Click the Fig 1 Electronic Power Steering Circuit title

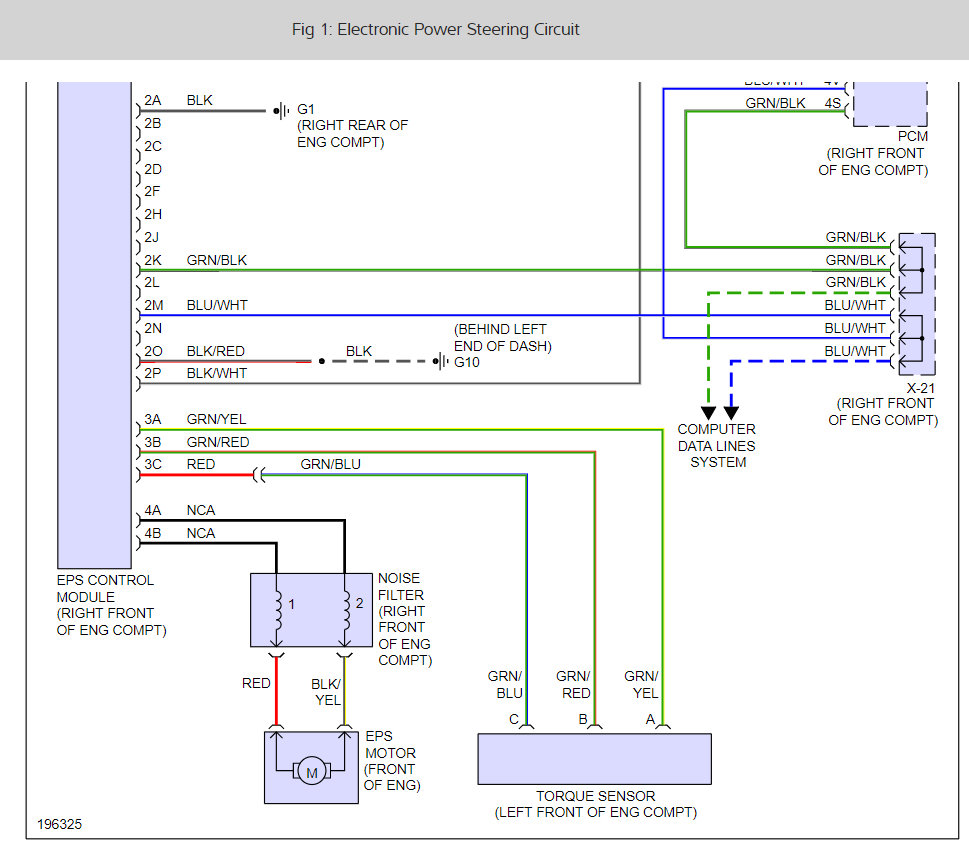(x=435, y=30)
